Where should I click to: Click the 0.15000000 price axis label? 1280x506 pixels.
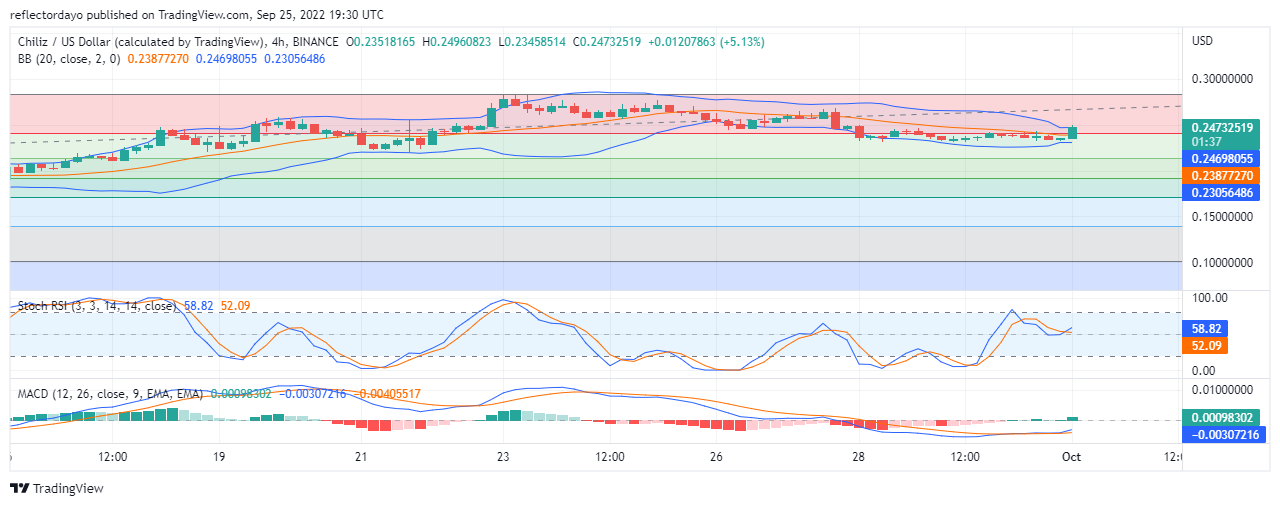coord(1221,216)
